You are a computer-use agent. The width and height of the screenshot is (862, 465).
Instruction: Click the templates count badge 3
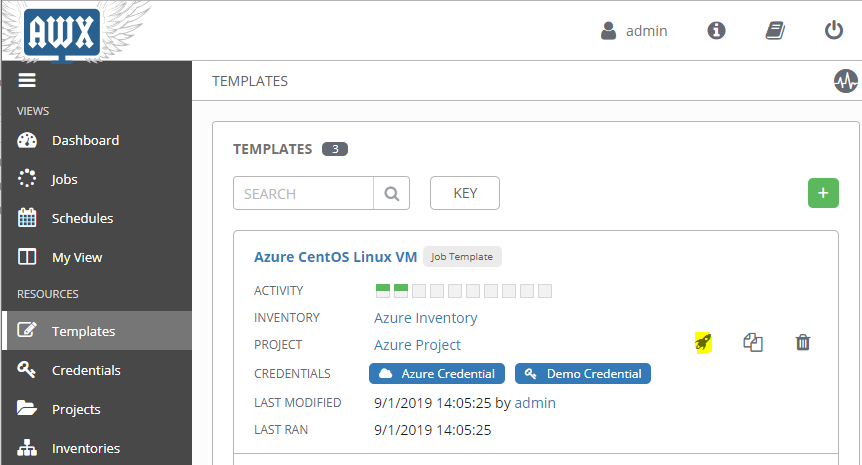click(x=335, y=149)
